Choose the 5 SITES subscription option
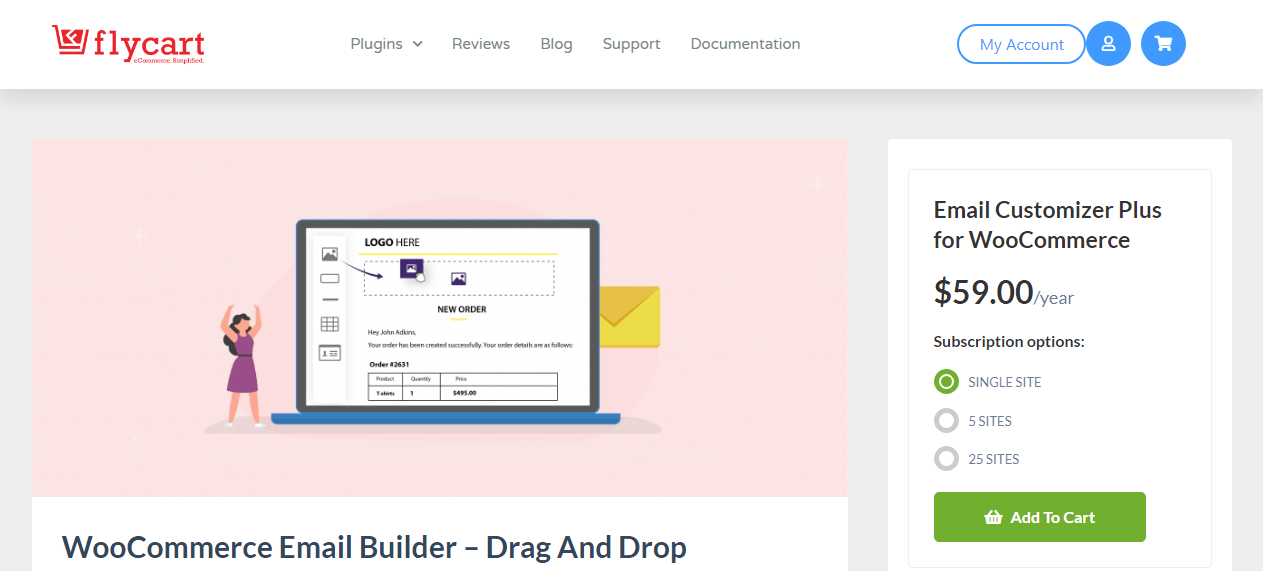 946,421
